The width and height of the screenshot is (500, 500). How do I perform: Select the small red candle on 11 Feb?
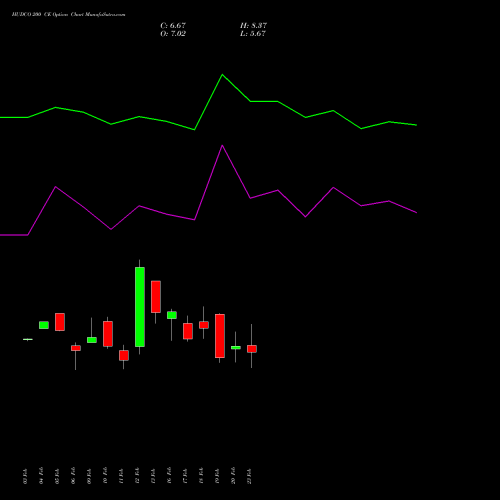pyautogui.click(x=124, y=355)
